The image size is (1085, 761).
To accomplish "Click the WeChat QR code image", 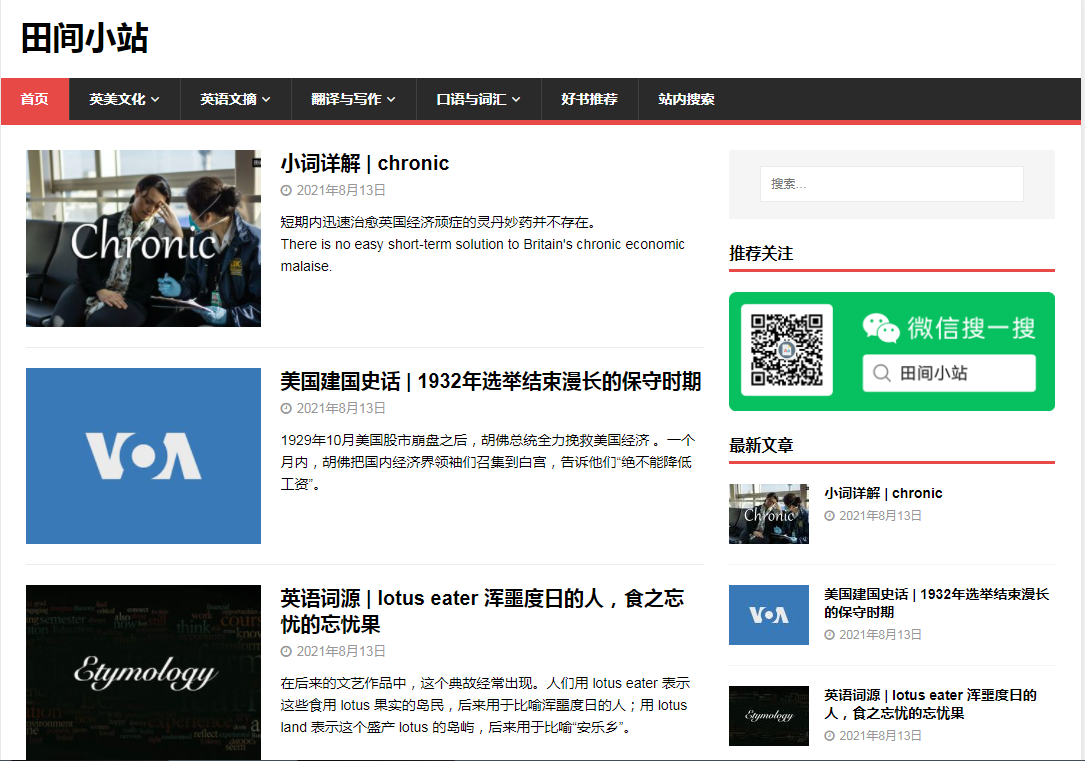I will tap(786, 350).
